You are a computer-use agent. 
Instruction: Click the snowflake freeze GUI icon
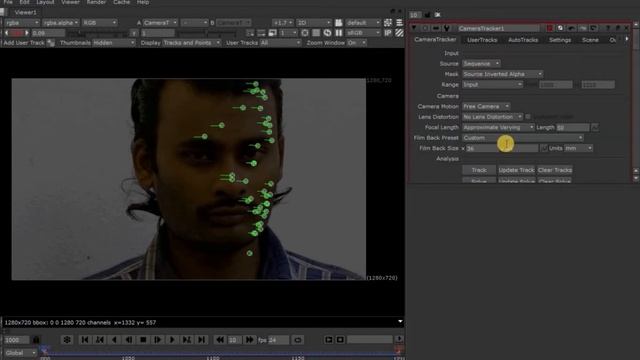[67, 340]
